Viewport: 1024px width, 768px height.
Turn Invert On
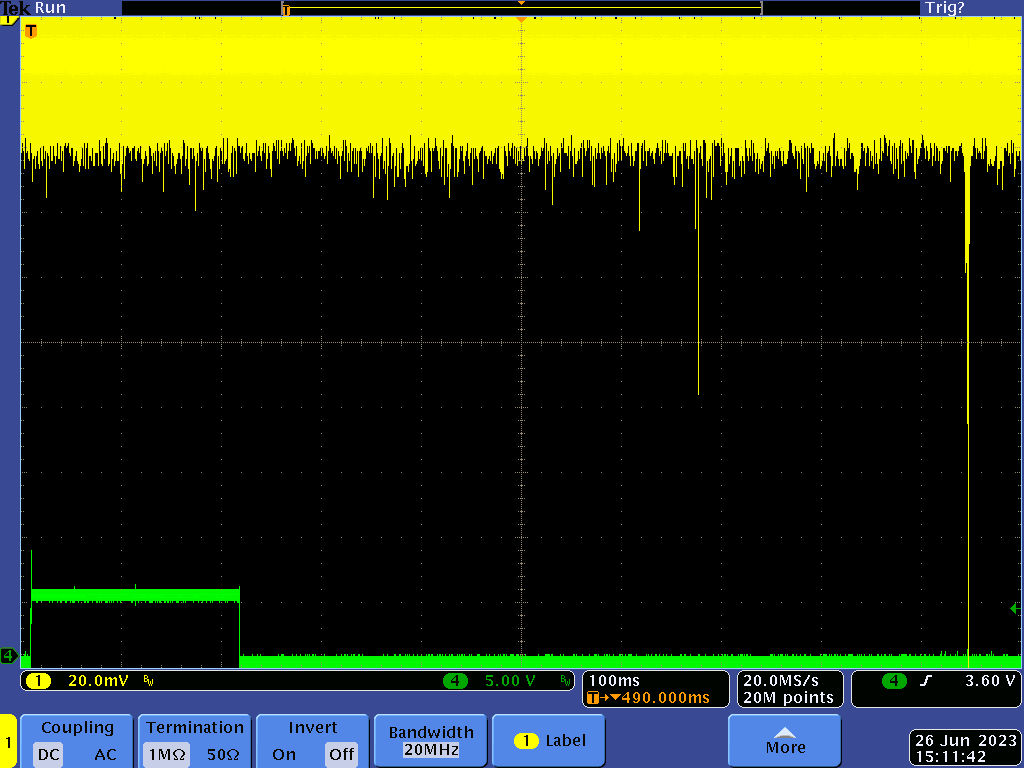284,754
